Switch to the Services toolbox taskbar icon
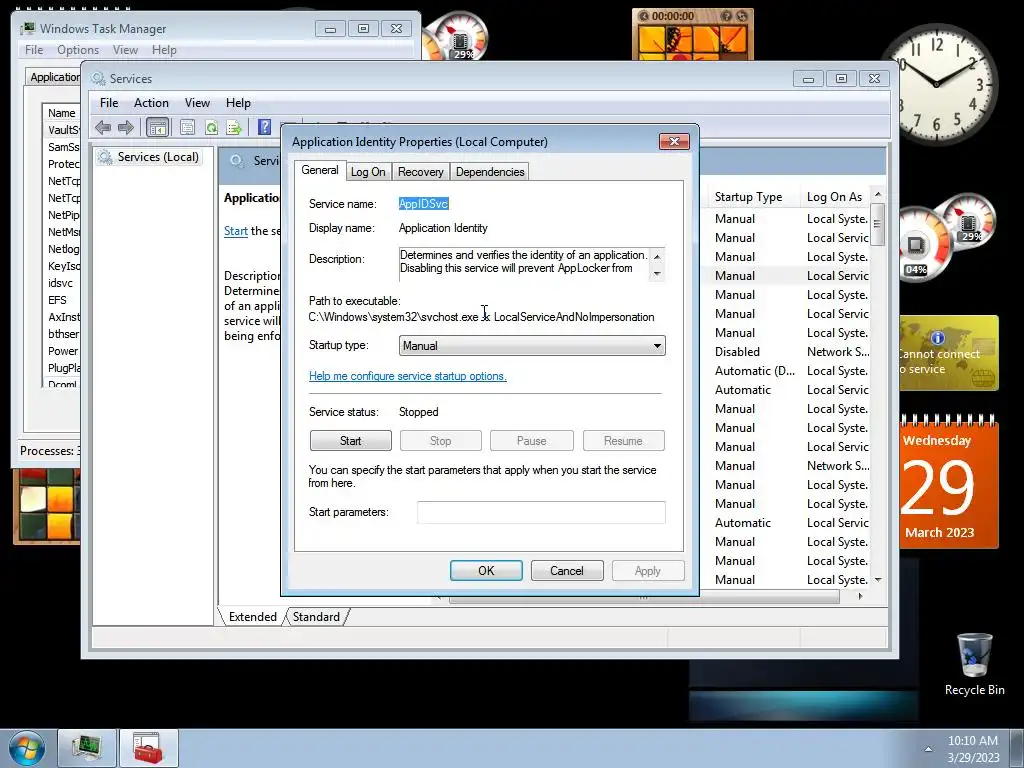 148,748
